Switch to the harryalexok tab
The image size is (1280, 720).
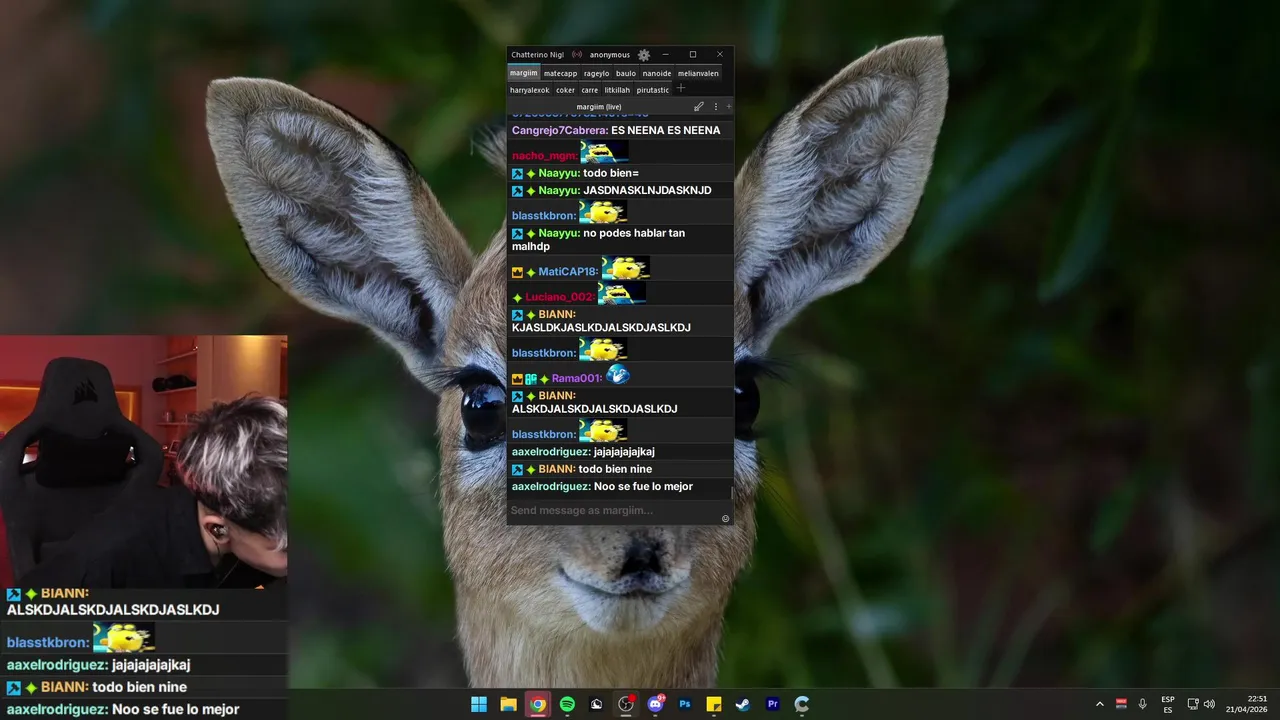point(529,90)
